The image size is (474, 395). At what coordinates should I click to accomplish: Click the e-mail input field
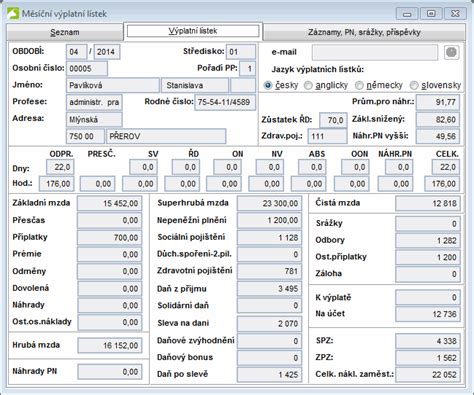click(x=375, y=52)
